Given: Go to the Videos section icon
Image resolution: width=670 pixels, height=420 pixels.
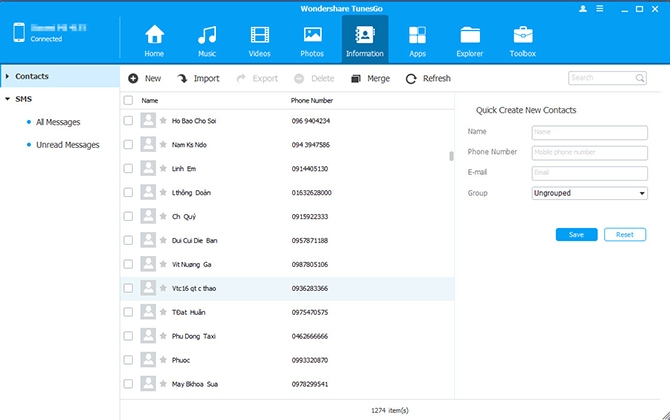Looking at the screenshot, I should pyautogui.click(x=260, y=35).
